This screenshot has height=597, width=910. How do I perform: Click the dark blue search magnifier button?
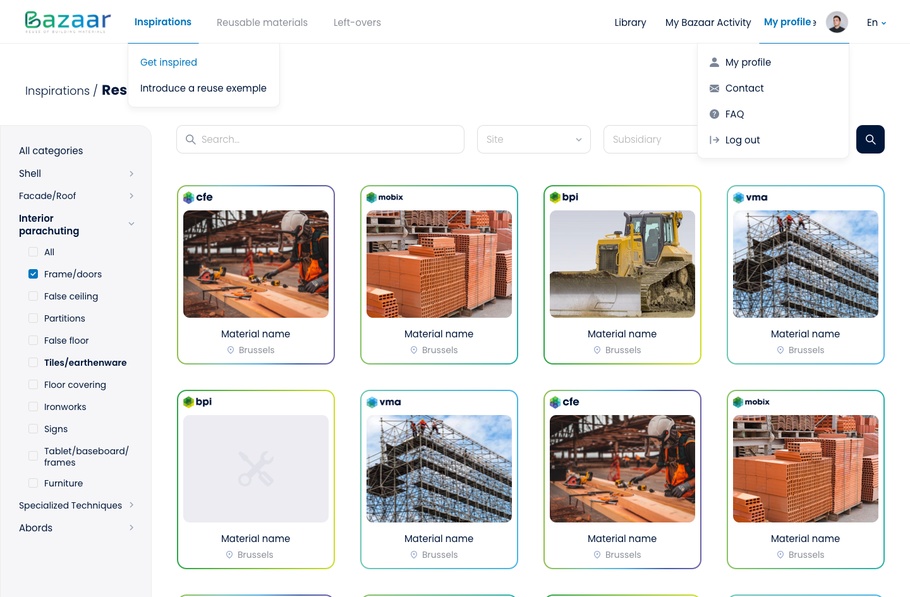pos(870,139)
